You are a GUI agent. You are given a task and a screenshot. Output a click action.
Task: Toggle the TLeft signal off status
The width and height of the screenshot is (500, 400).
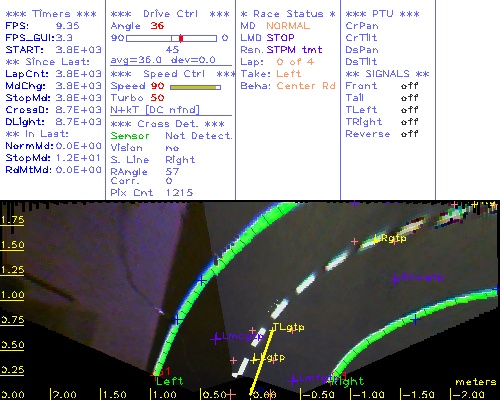click(x=409, y=110)
